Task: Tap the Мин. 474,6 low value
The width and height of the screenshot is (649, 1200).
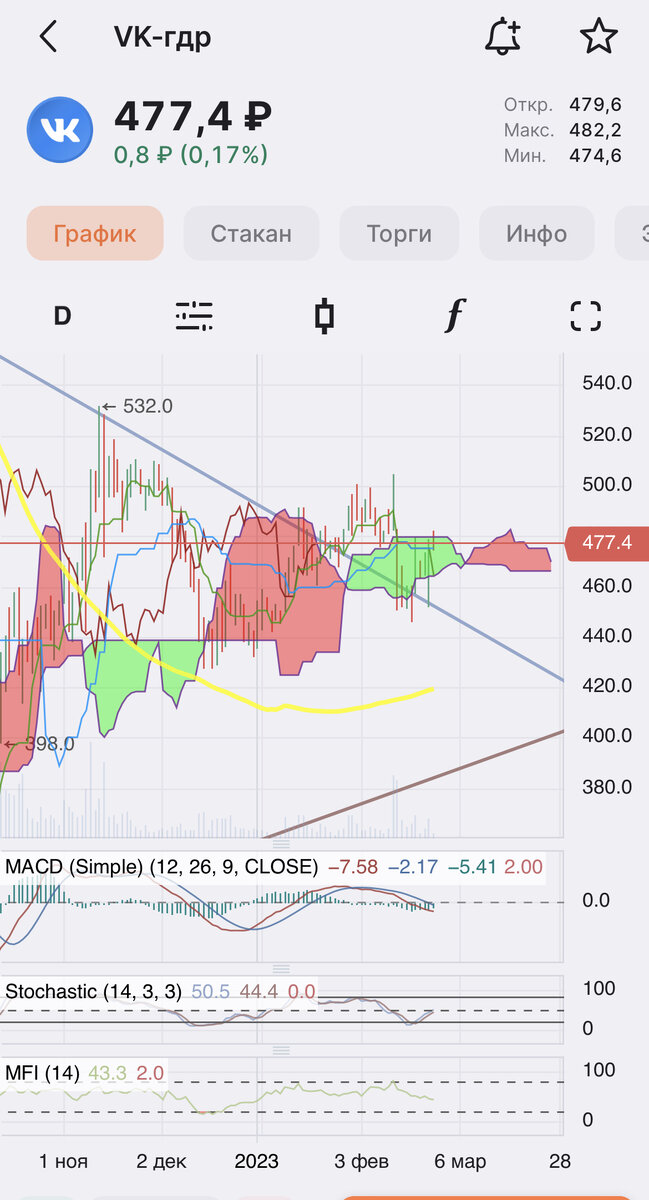Action: pos(562,156)
